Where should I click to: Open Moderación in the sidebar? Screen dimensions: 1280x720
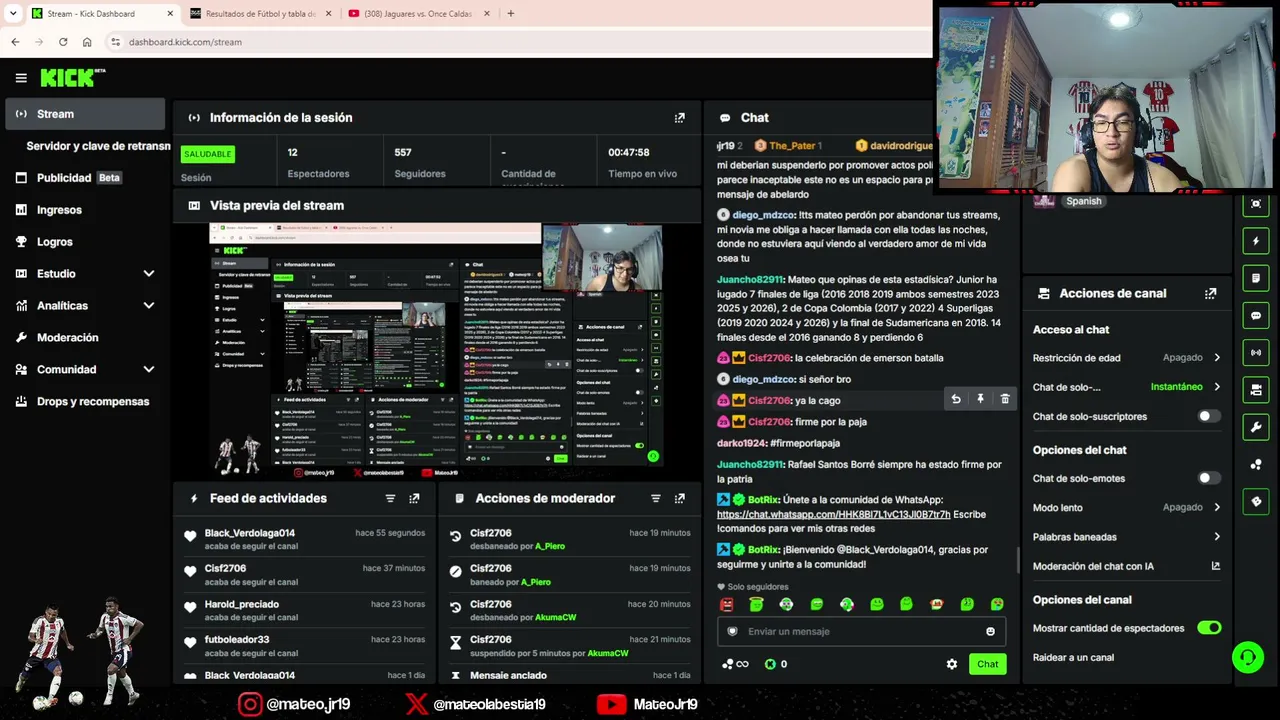(x=85, y=338)
